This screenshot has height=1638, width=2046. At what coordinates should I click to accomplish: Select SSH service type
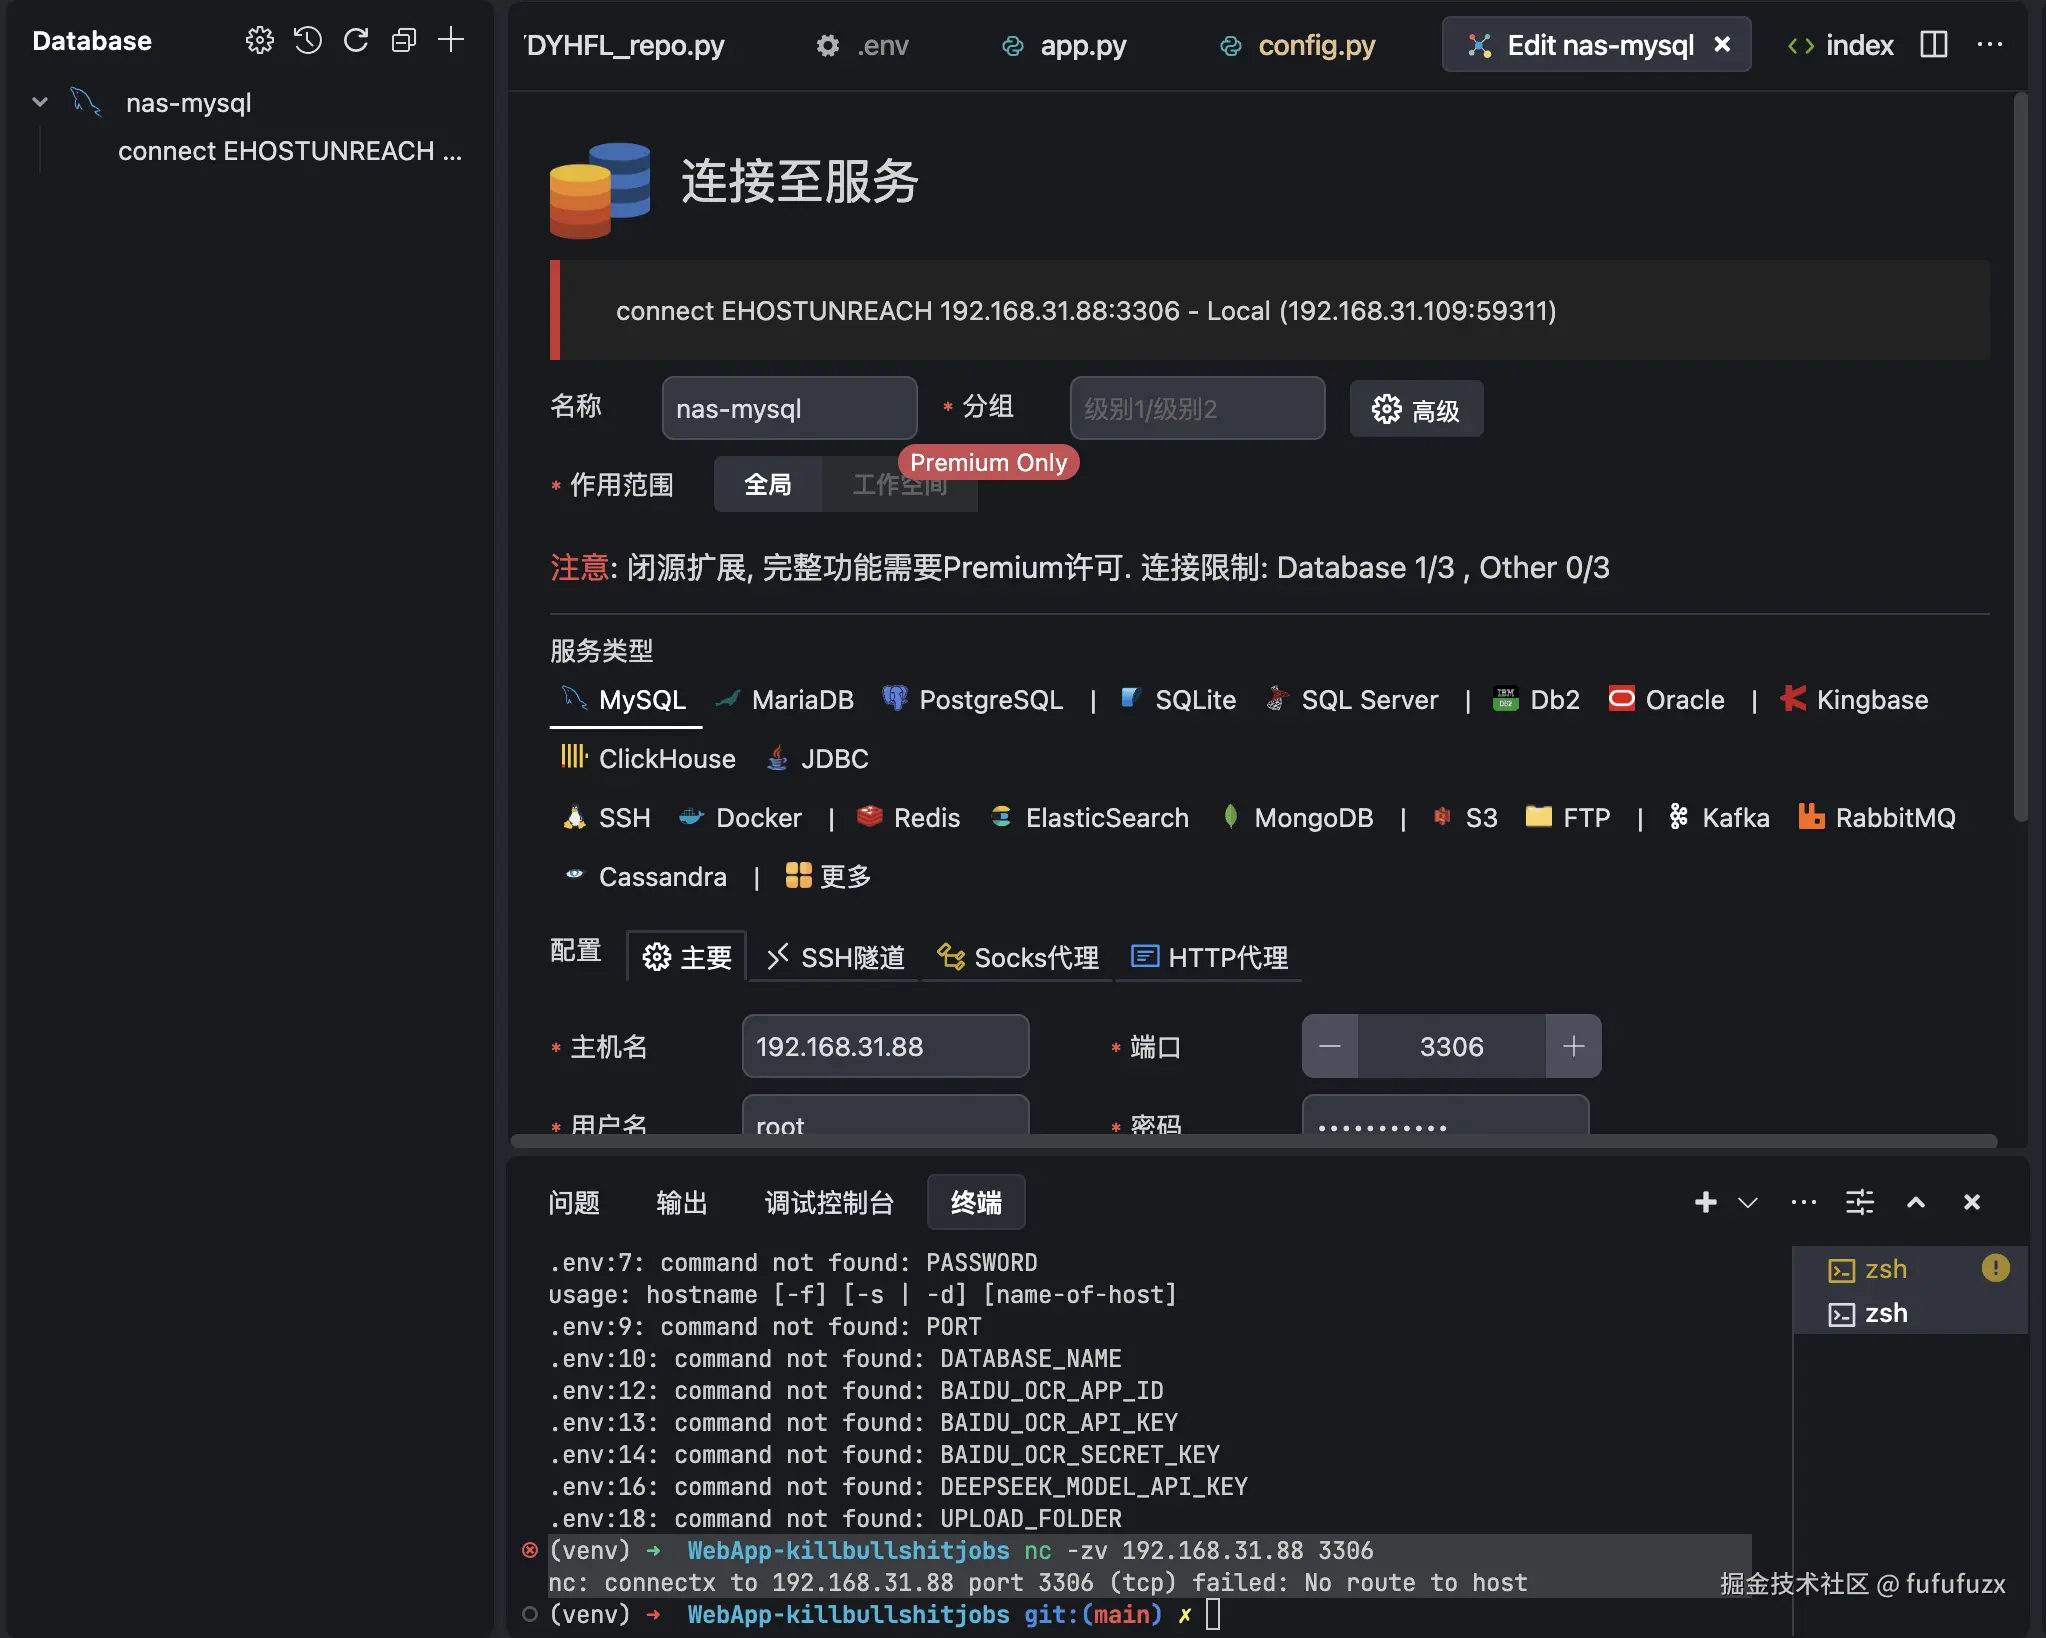[606, 818]
